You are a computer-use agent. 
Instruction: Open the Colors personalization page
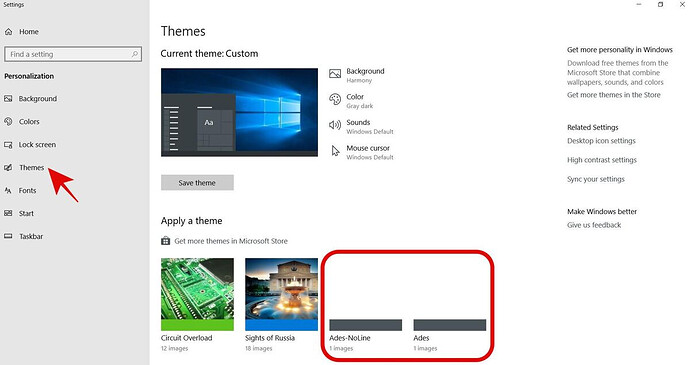tap(29, 122)
